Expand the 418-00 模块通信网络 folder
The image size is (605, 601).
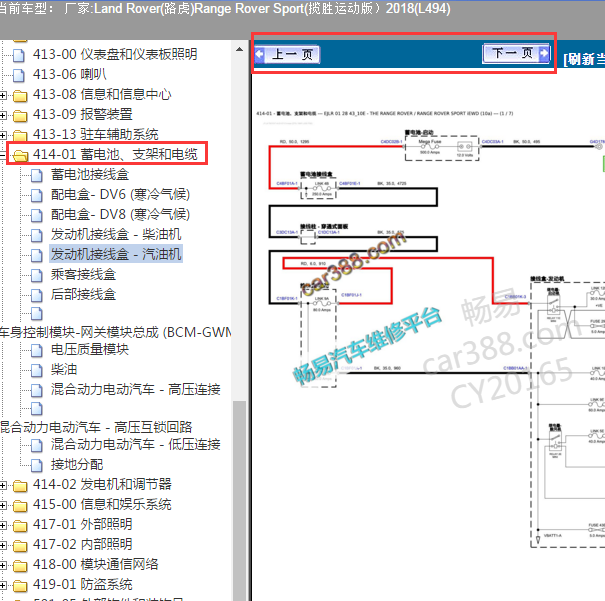click(x=3, y=566)
